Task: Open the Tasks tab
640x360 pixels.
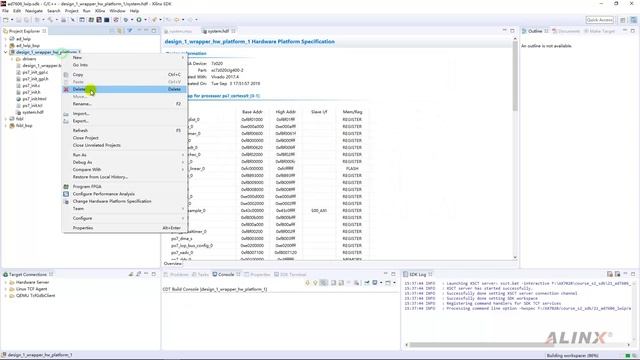Action: [x=200, y=274]
